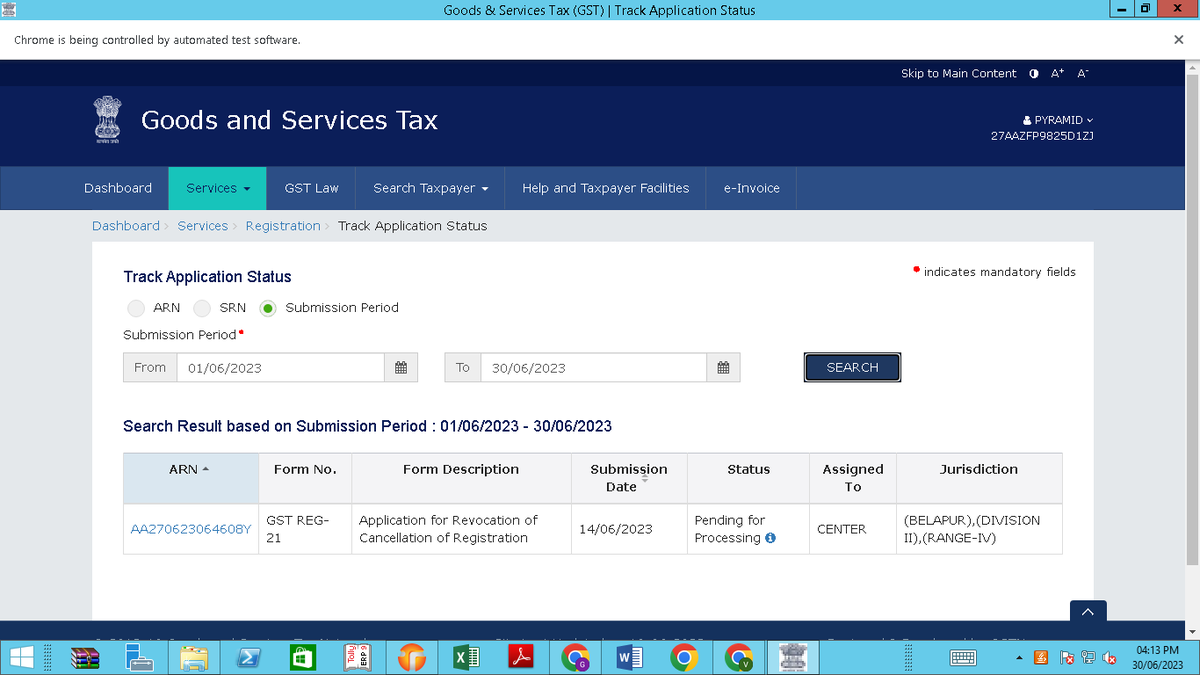Screen dimensions: 1200x675
Task: Go to Services breadcrumb link
Action: click(x=203, y=226)
